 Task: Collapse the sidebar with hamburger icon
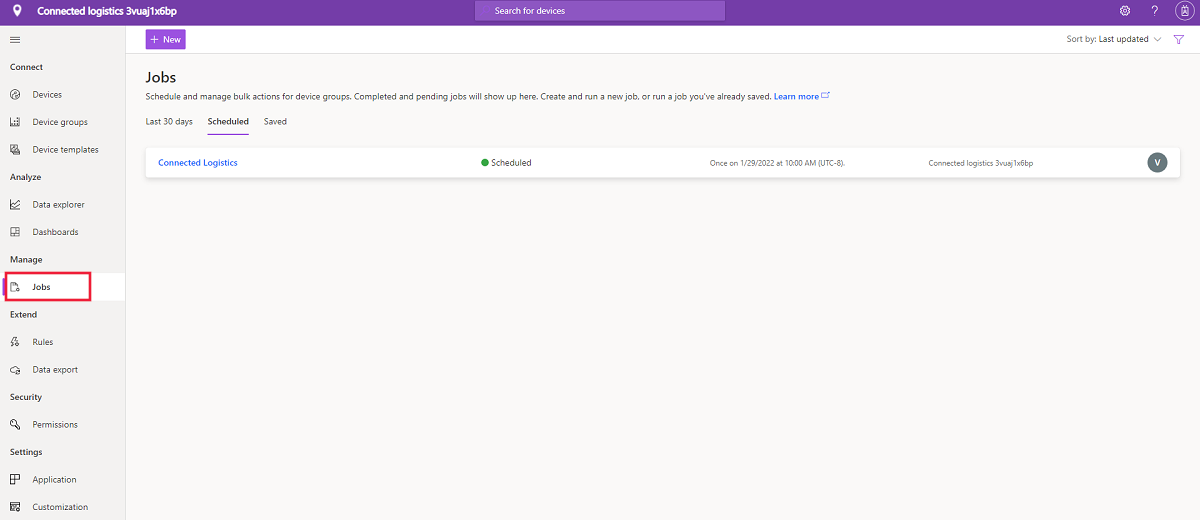[15, 39]
